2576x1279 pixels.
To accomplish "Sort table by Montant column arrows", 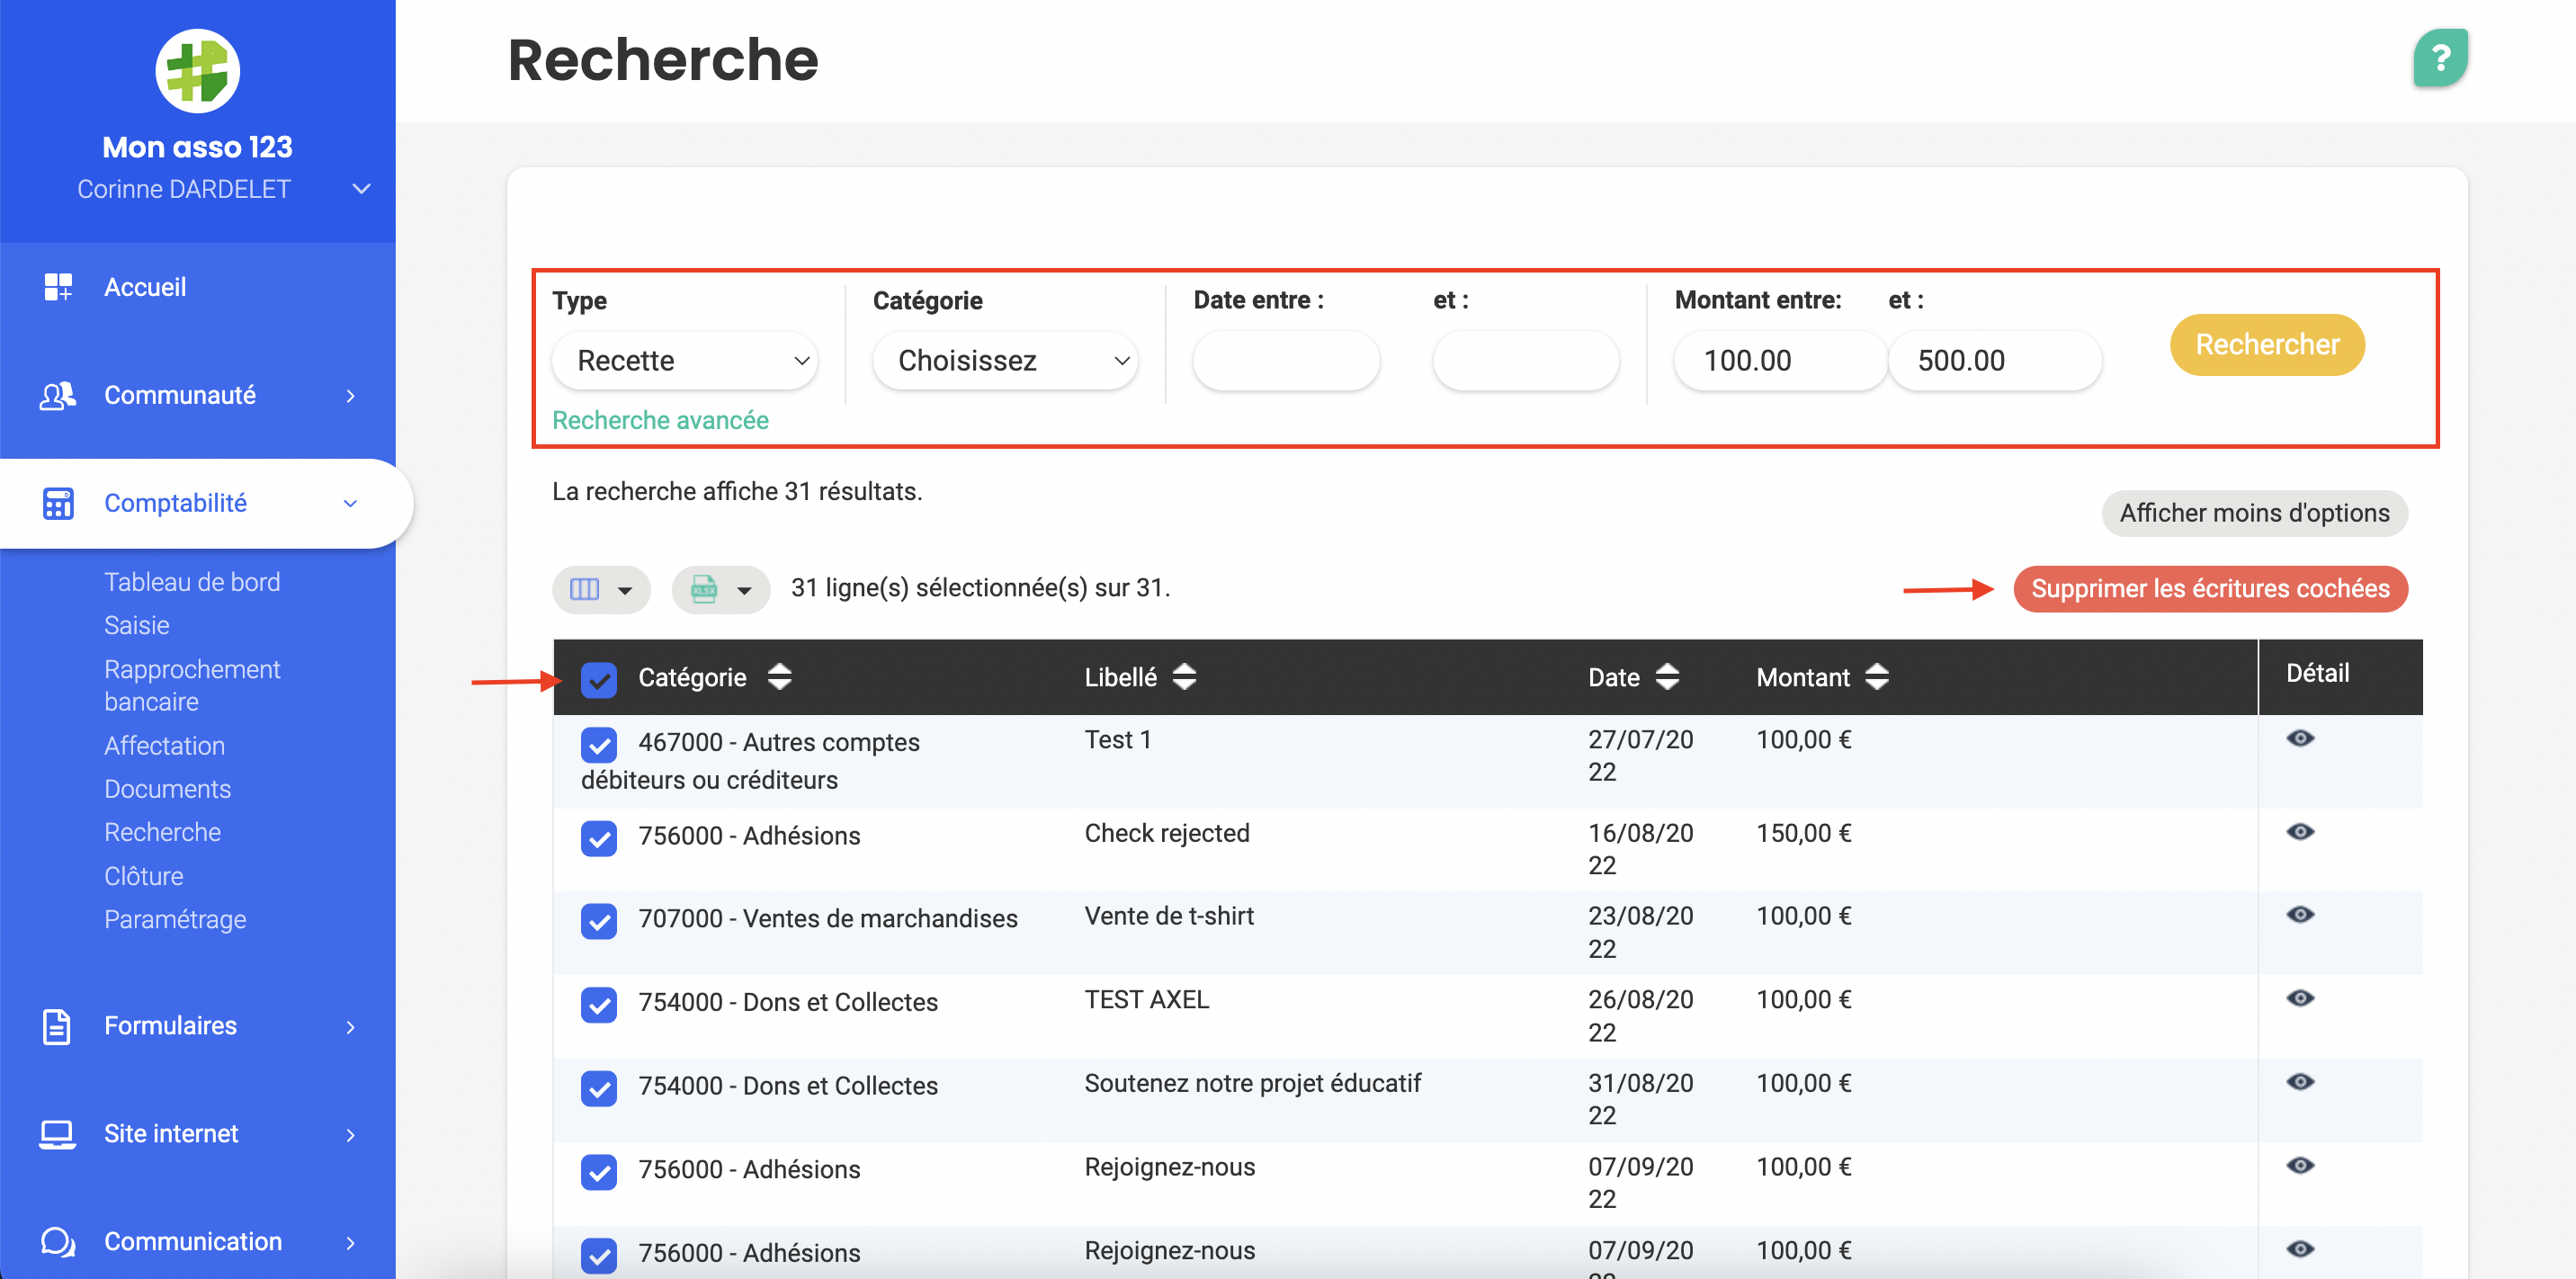I will pos(1876,677).
